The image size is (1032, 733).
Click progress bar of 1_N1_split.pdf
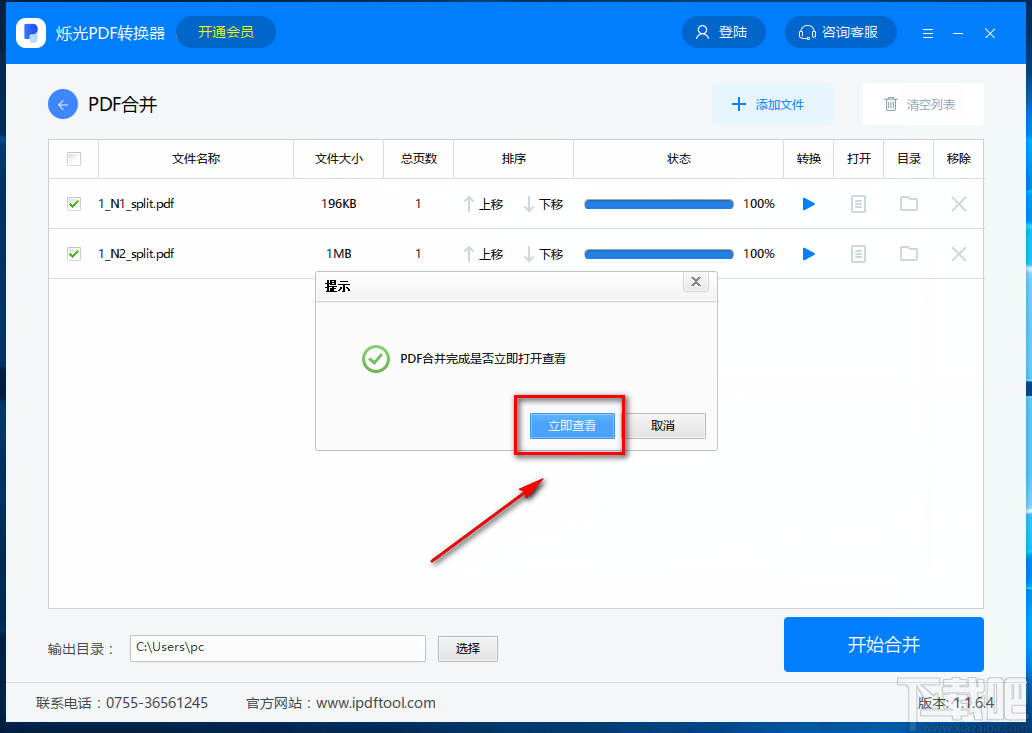tap(659, 204)
